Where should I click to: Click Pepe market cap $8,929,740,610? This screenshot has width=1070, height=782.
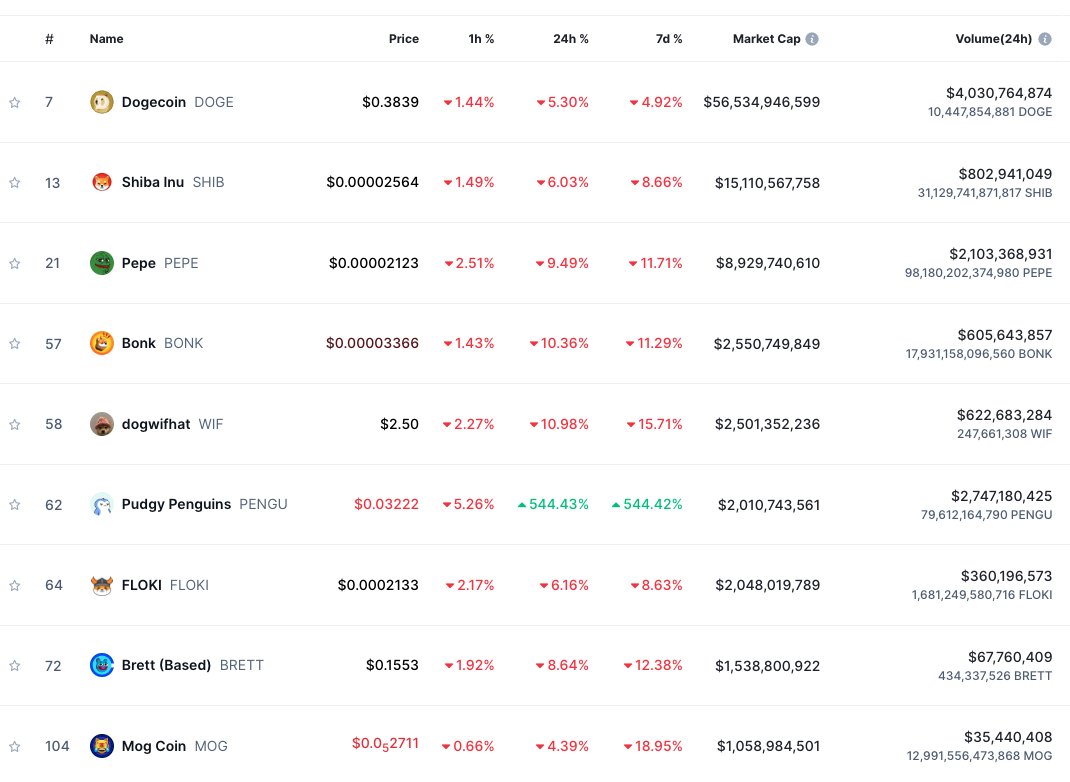pyautogui.click(x=768, y=263)
